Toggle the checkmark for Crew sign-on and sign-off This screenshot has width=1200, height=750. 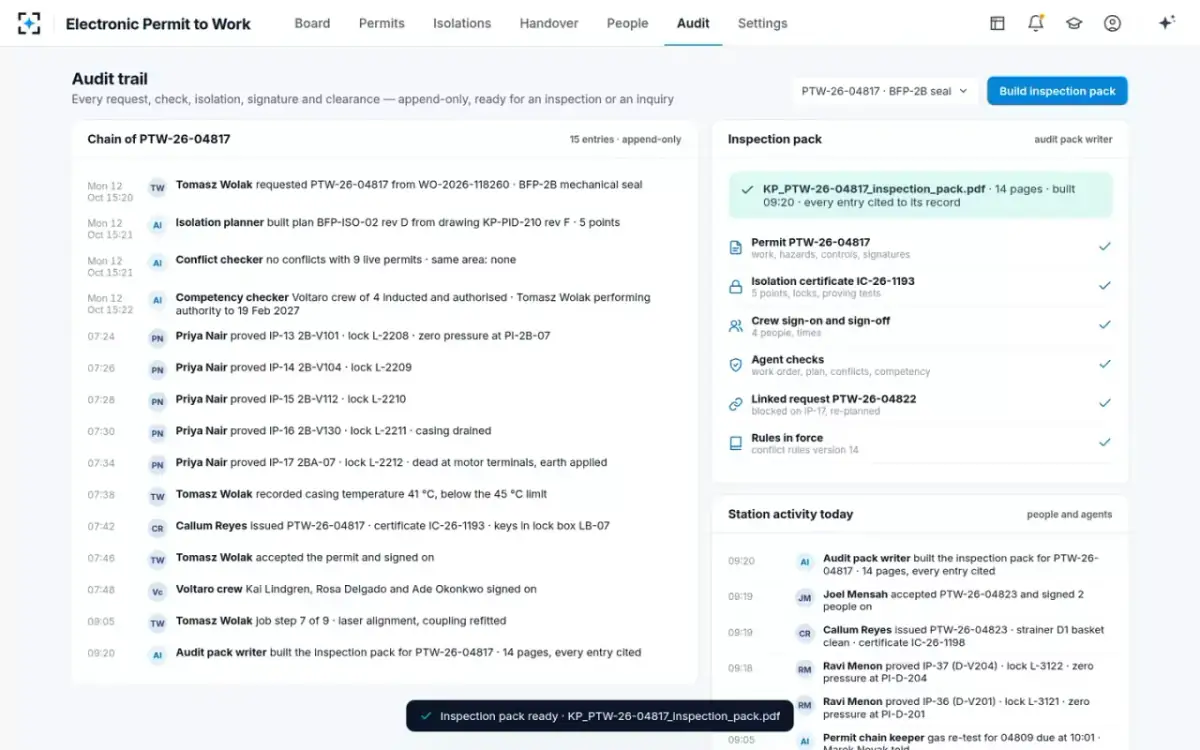pos(1104,325)
